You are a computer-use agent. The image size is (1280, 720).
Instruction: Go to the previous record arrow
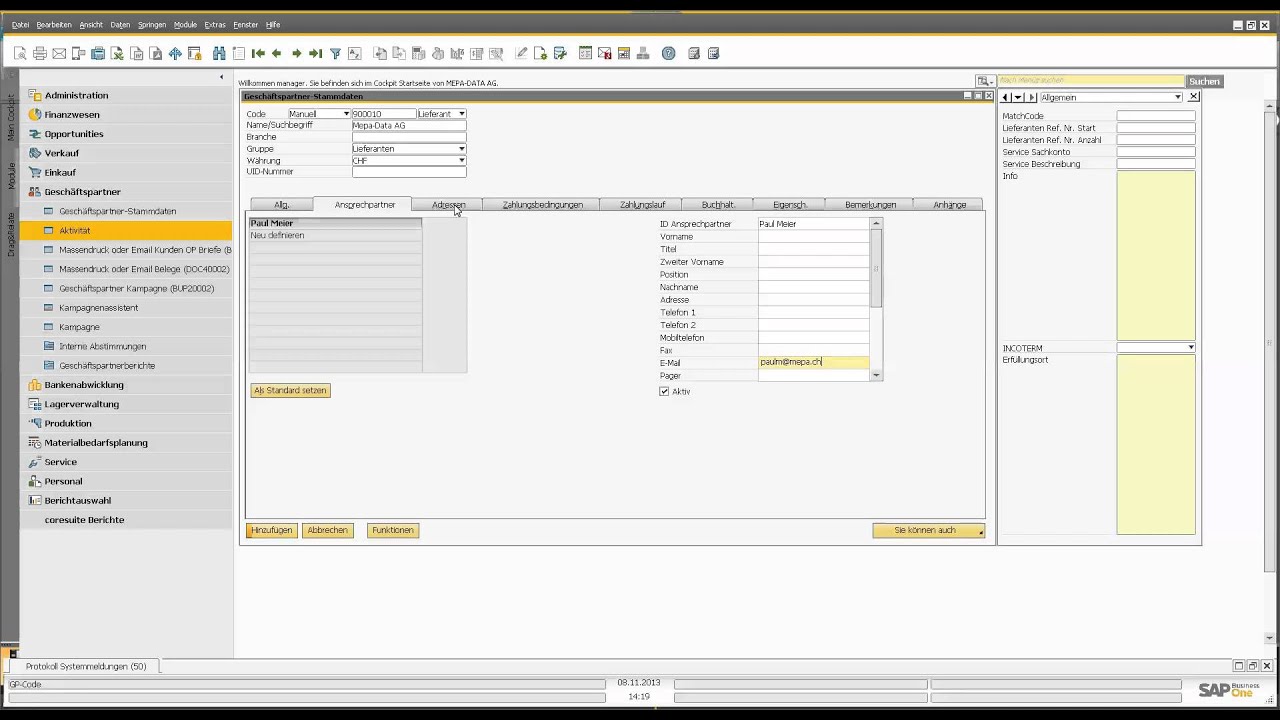click(277, 53)
